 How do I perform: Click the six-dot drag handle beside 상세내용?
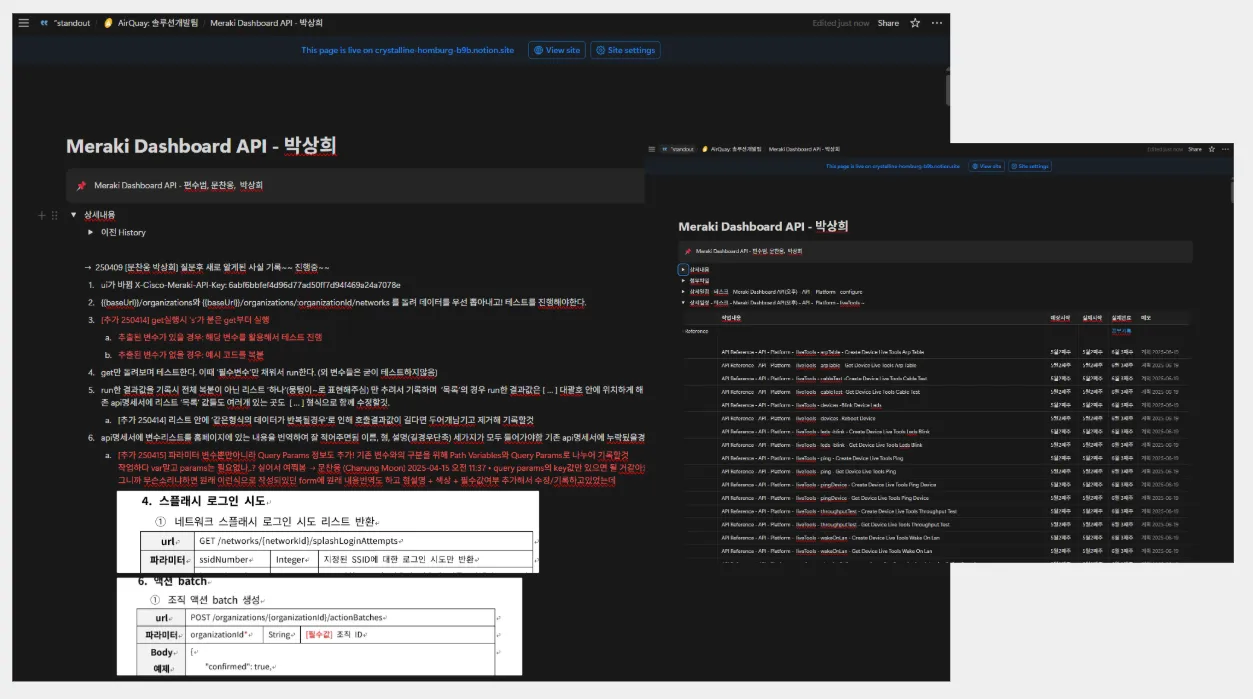tap(54, 215)
